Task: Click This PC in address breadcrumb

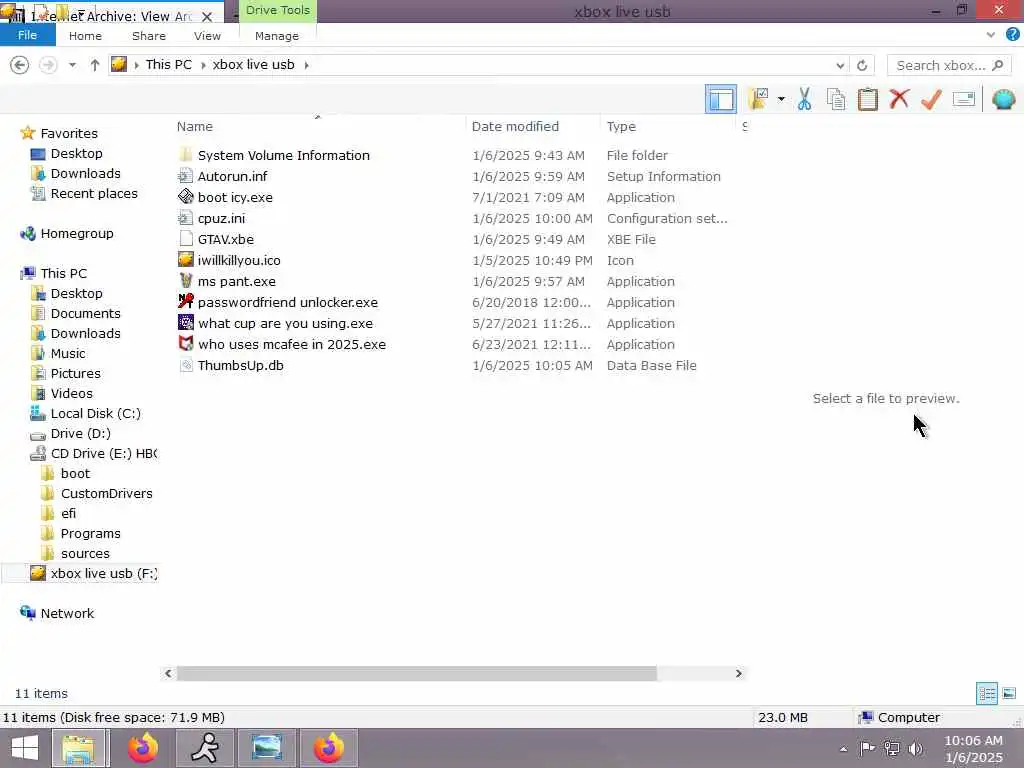Action: pos(168,65)
